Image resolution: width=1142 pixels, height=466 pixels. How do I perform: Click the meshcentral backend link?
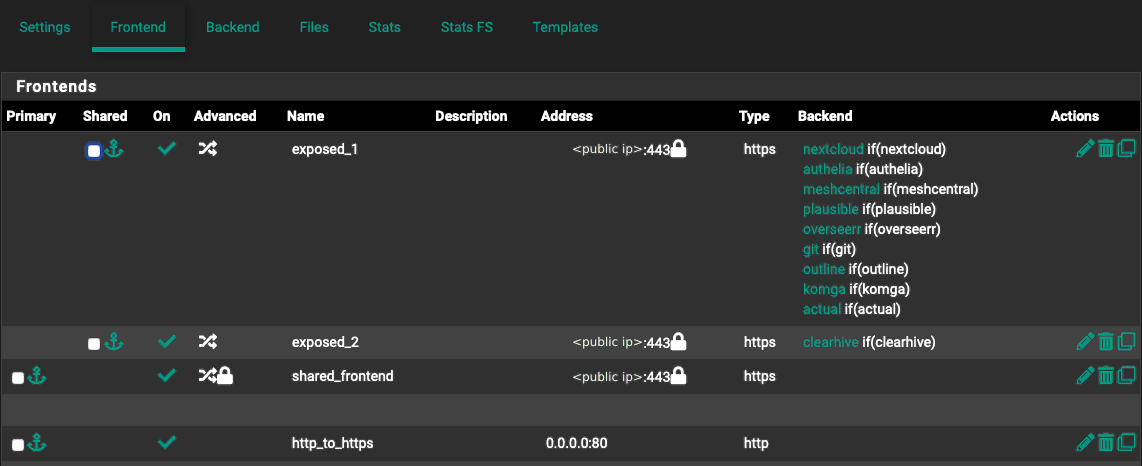pyautogui.click(x=841, y=189)
